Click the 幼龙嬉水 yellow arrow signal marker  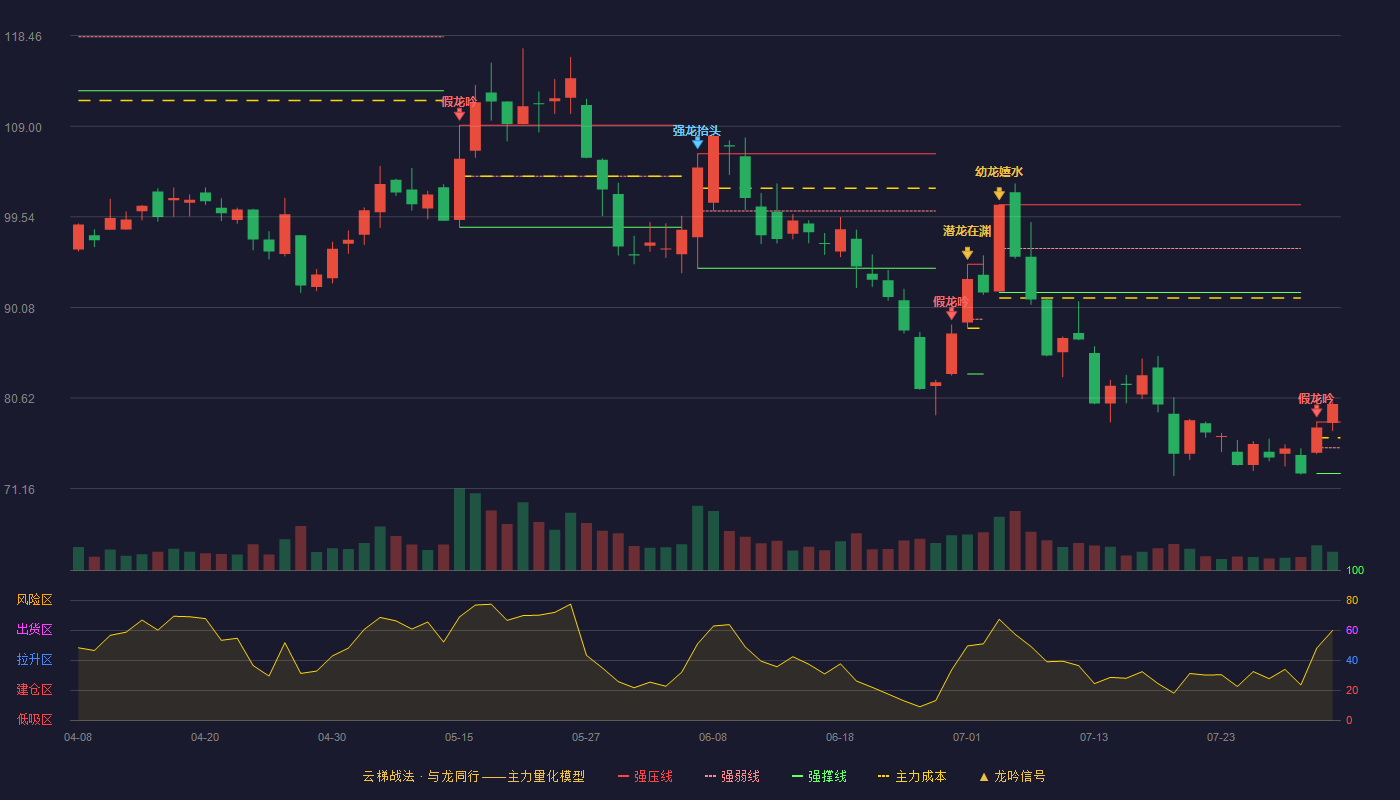coord(999,194)
